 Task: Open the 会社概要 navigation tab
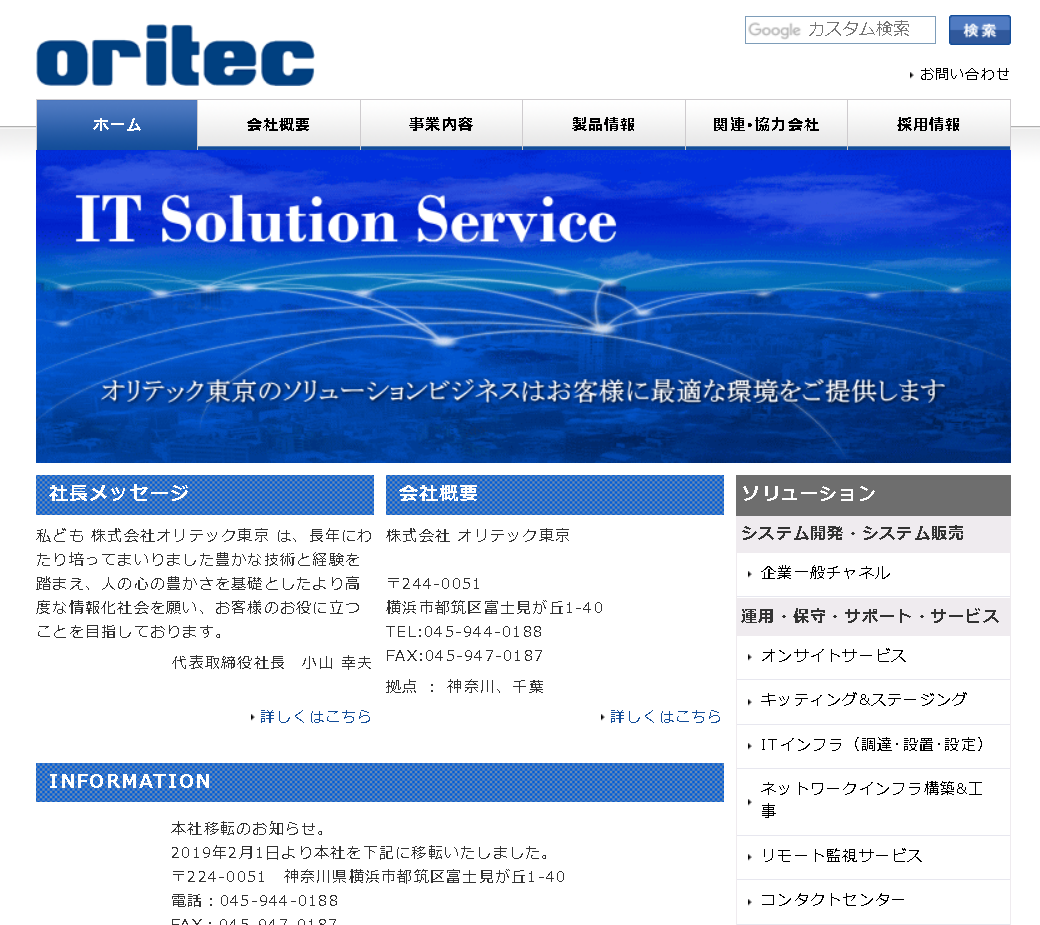click(279, 125)
